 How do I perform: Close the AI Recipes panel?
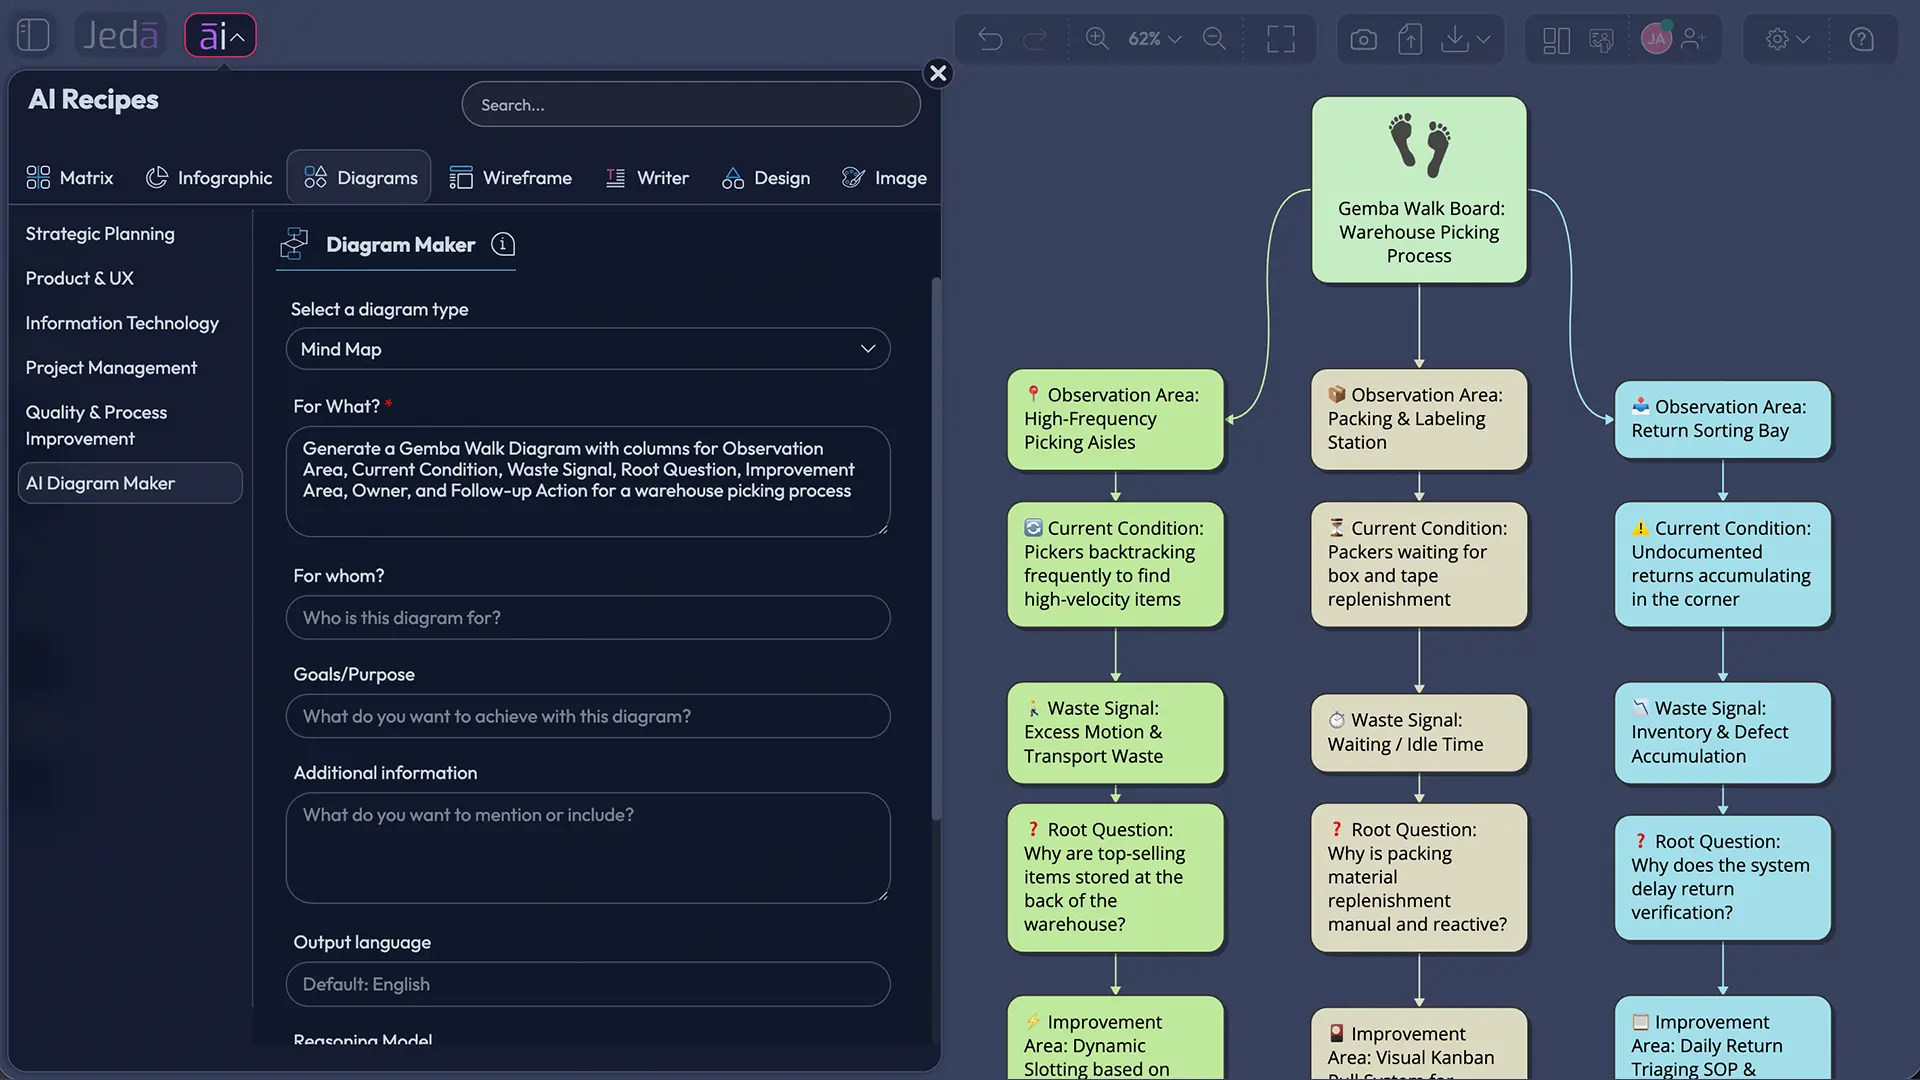point(938,73)
